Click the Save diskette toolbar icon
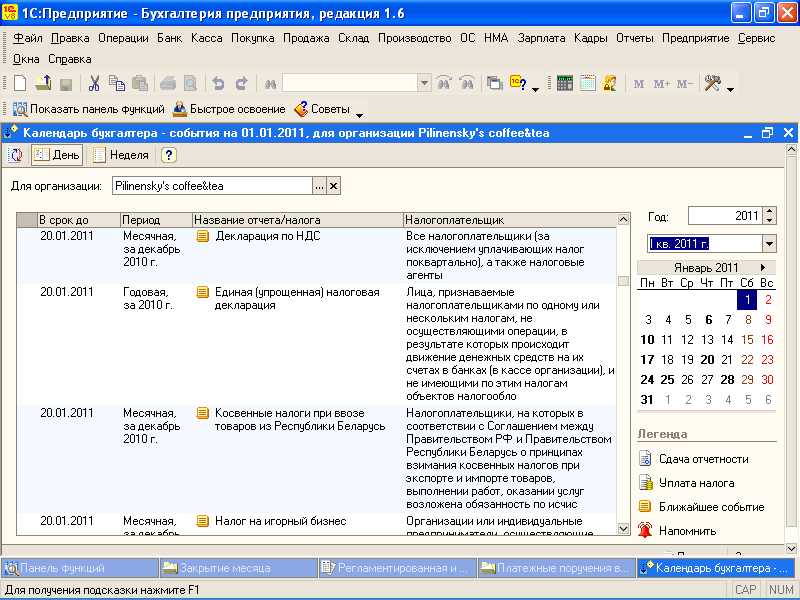Image resolution: width=800 pixels, height=600 pixels. [66, 84]
